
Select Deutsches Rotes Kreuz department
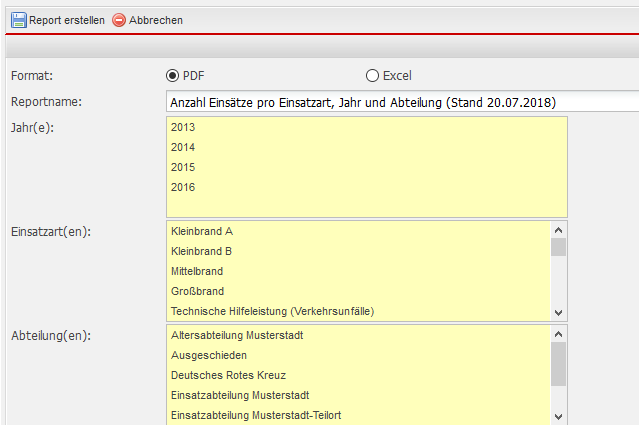(x=228, y=375)
